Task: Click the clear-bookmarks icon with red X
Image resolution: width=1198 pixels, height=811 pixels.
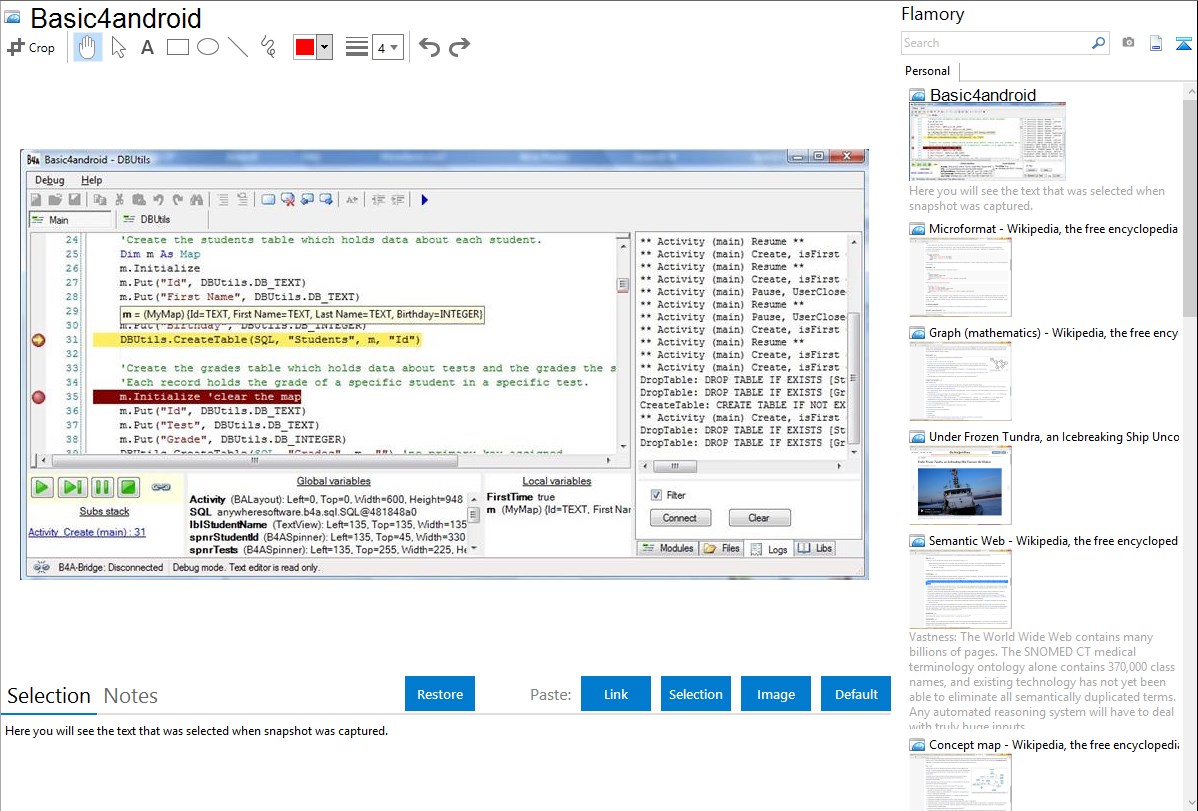Action: point(287,200)
